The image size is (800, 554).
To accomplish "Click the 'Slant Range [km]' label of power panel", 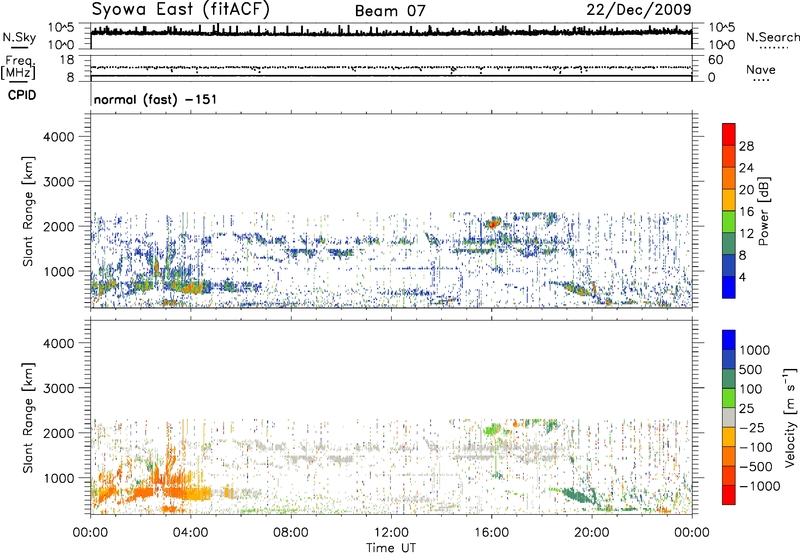I will (28, 211).
